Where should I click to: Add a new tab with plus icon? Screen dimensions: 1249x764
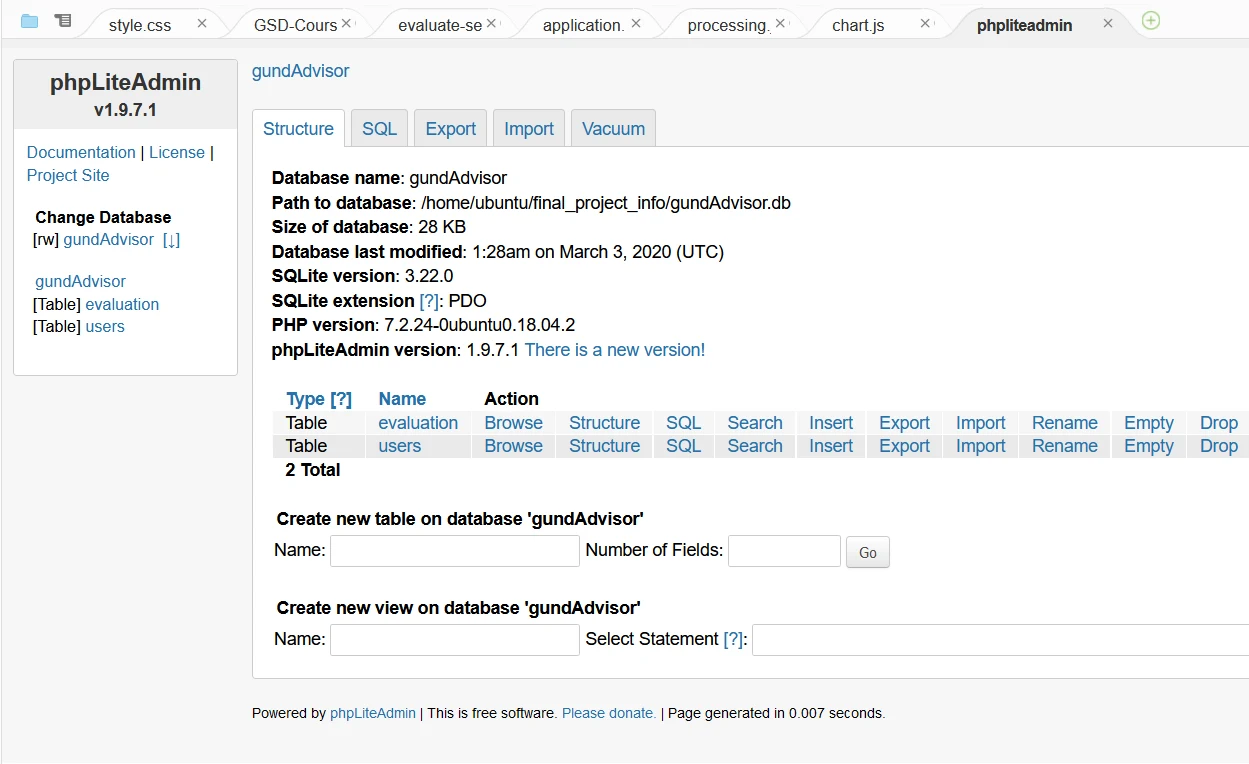point(1151,21)
